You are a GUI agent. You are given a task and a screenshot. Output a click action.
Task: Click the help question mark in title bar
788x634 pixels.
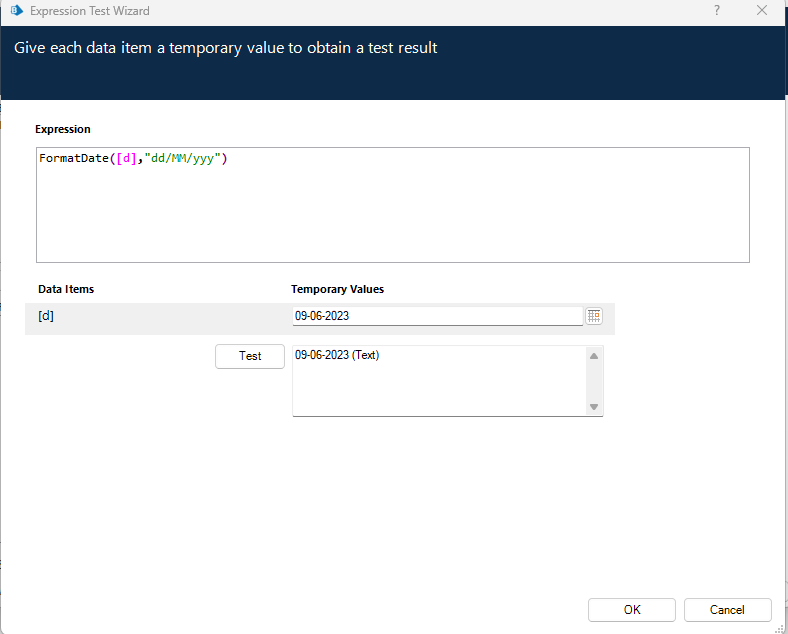pyautogui.click(x=716, y=11)
